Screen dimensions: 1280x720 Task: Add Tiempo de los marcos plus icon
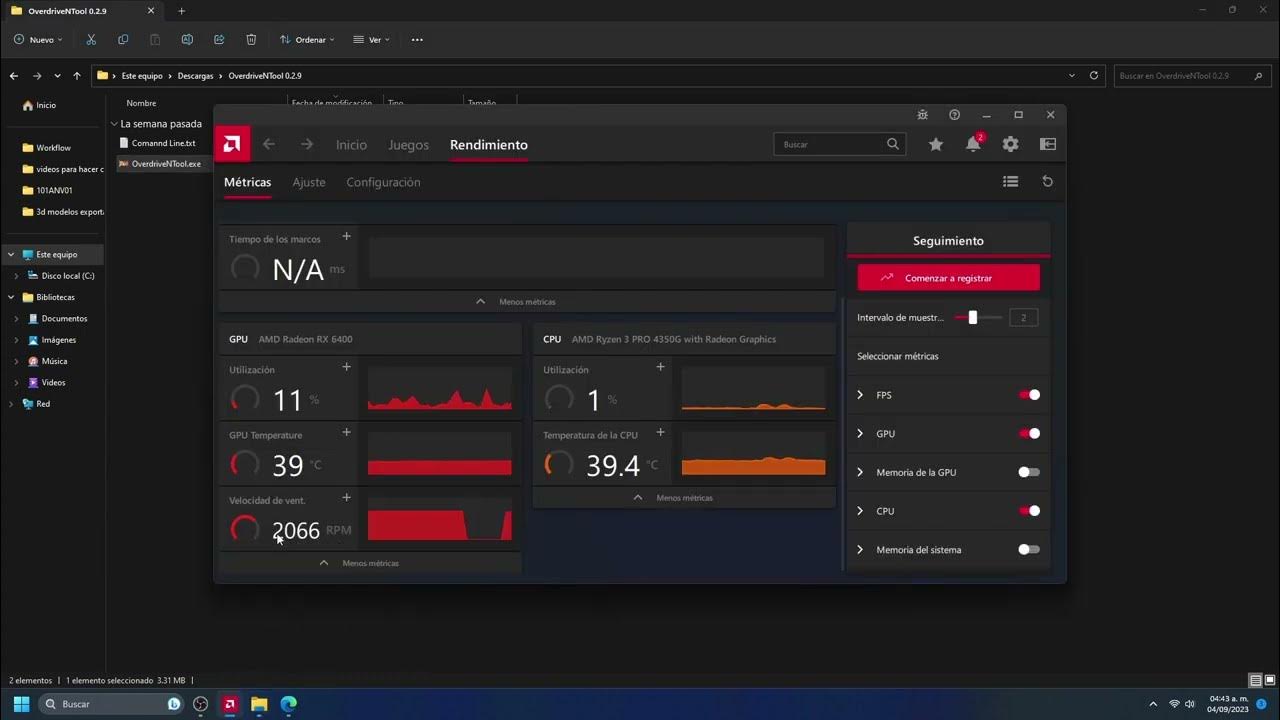pos(346,236)
